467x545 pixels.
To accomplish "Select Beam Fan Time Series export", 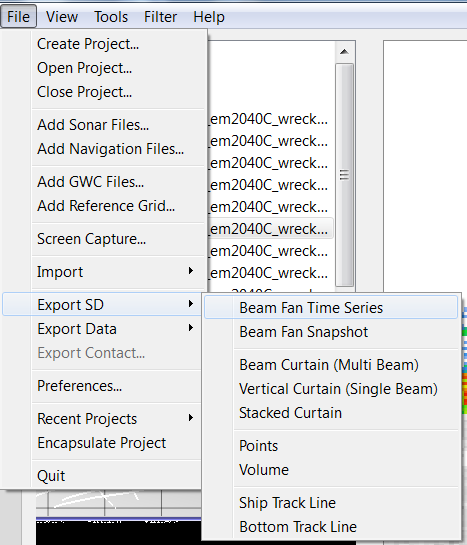I will point(331,308).
